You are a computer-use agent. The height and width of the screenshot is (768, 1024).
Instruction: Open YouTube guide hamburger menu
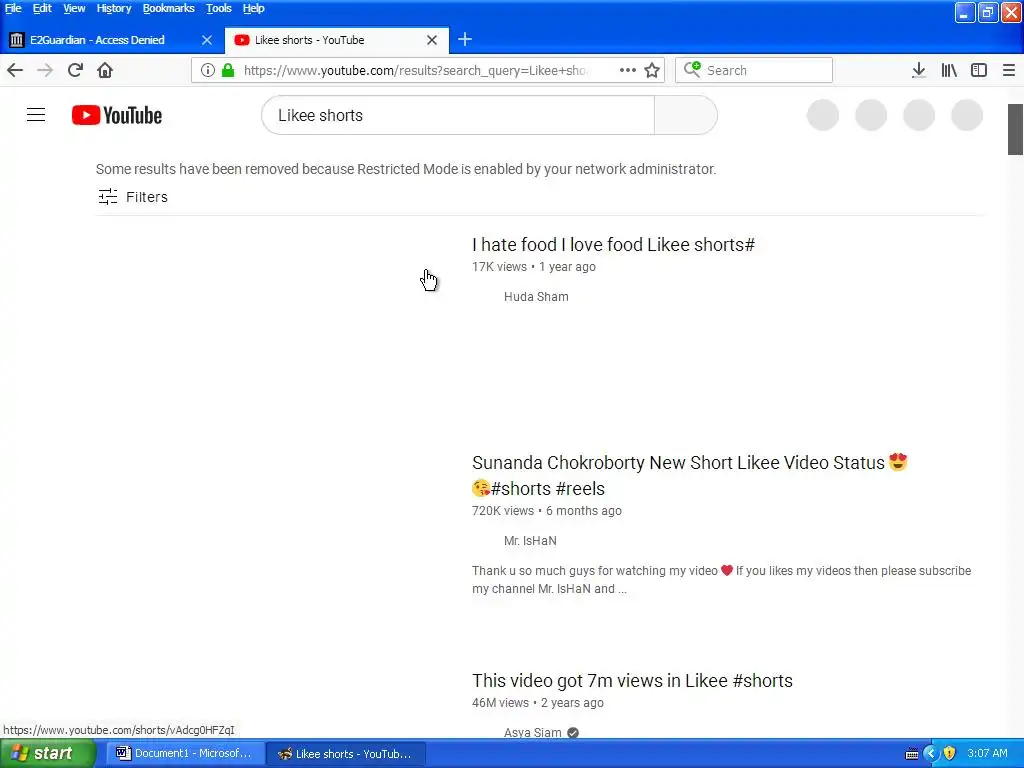point(36,115)
